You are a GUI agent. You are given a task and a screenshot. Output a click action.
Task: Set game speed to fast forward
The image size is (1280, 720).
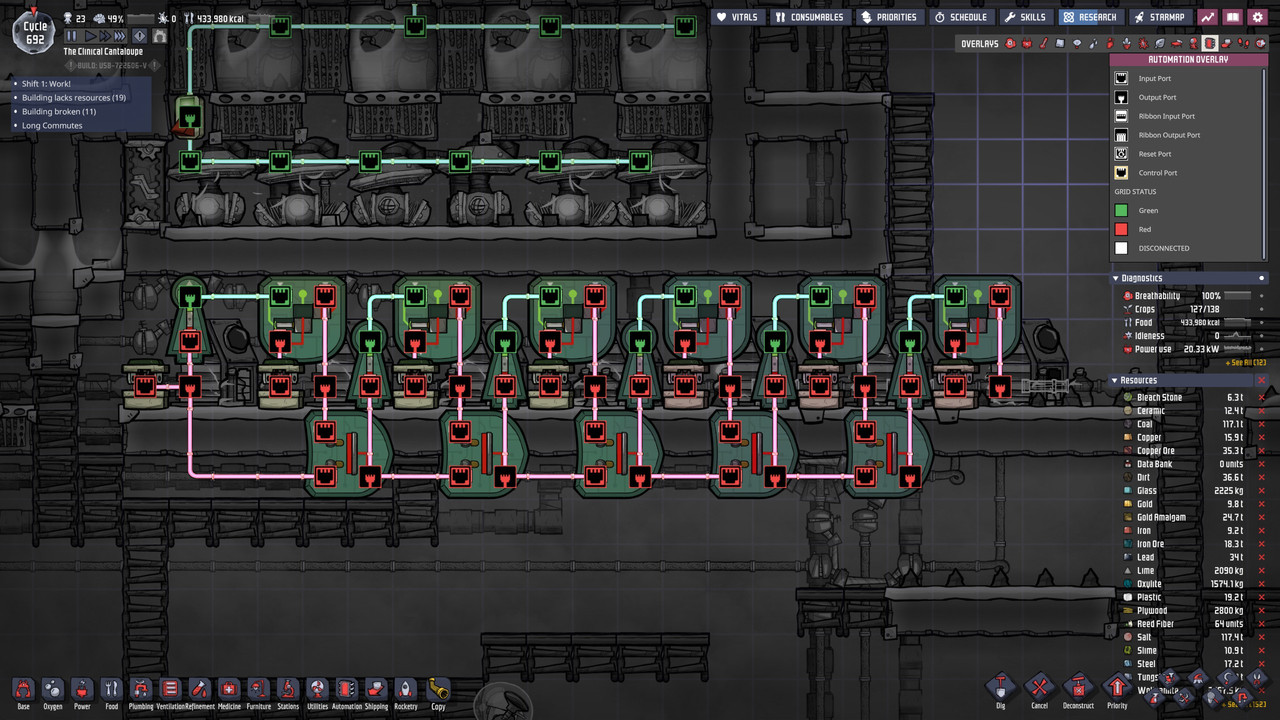pyautogui.click(x=103, y=36)
